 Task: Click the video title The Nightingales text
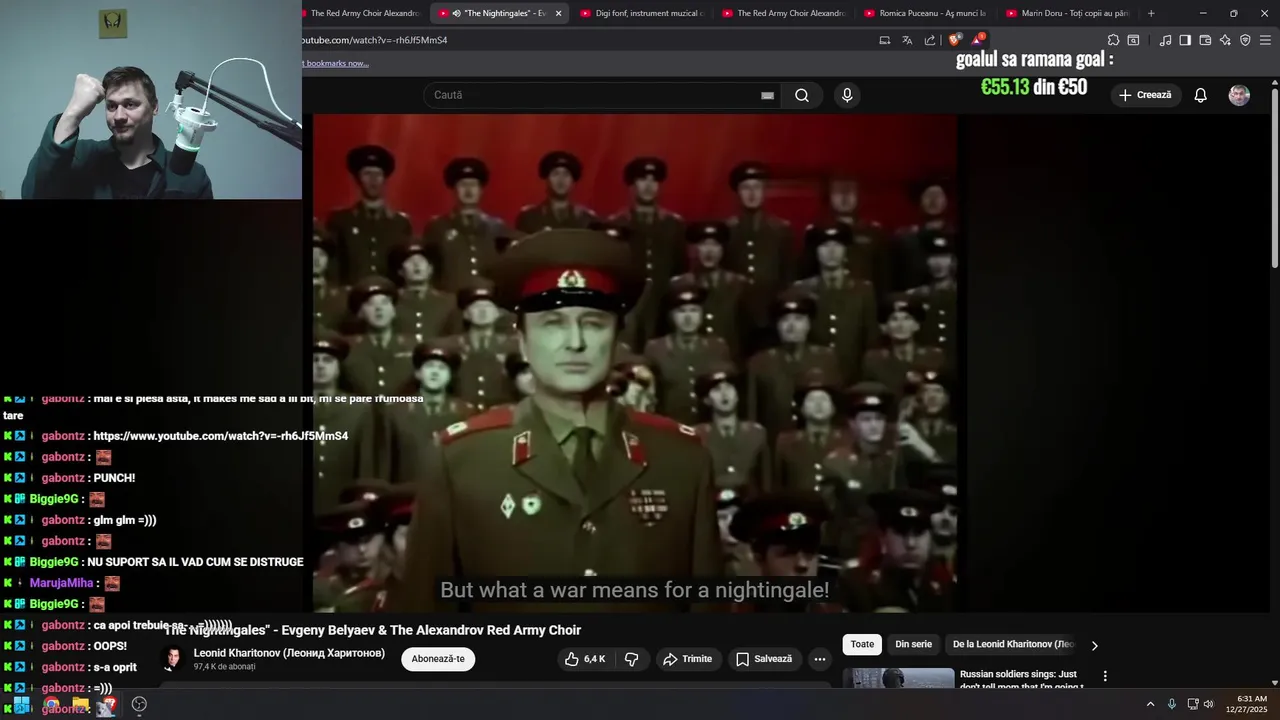coord(372,630)
